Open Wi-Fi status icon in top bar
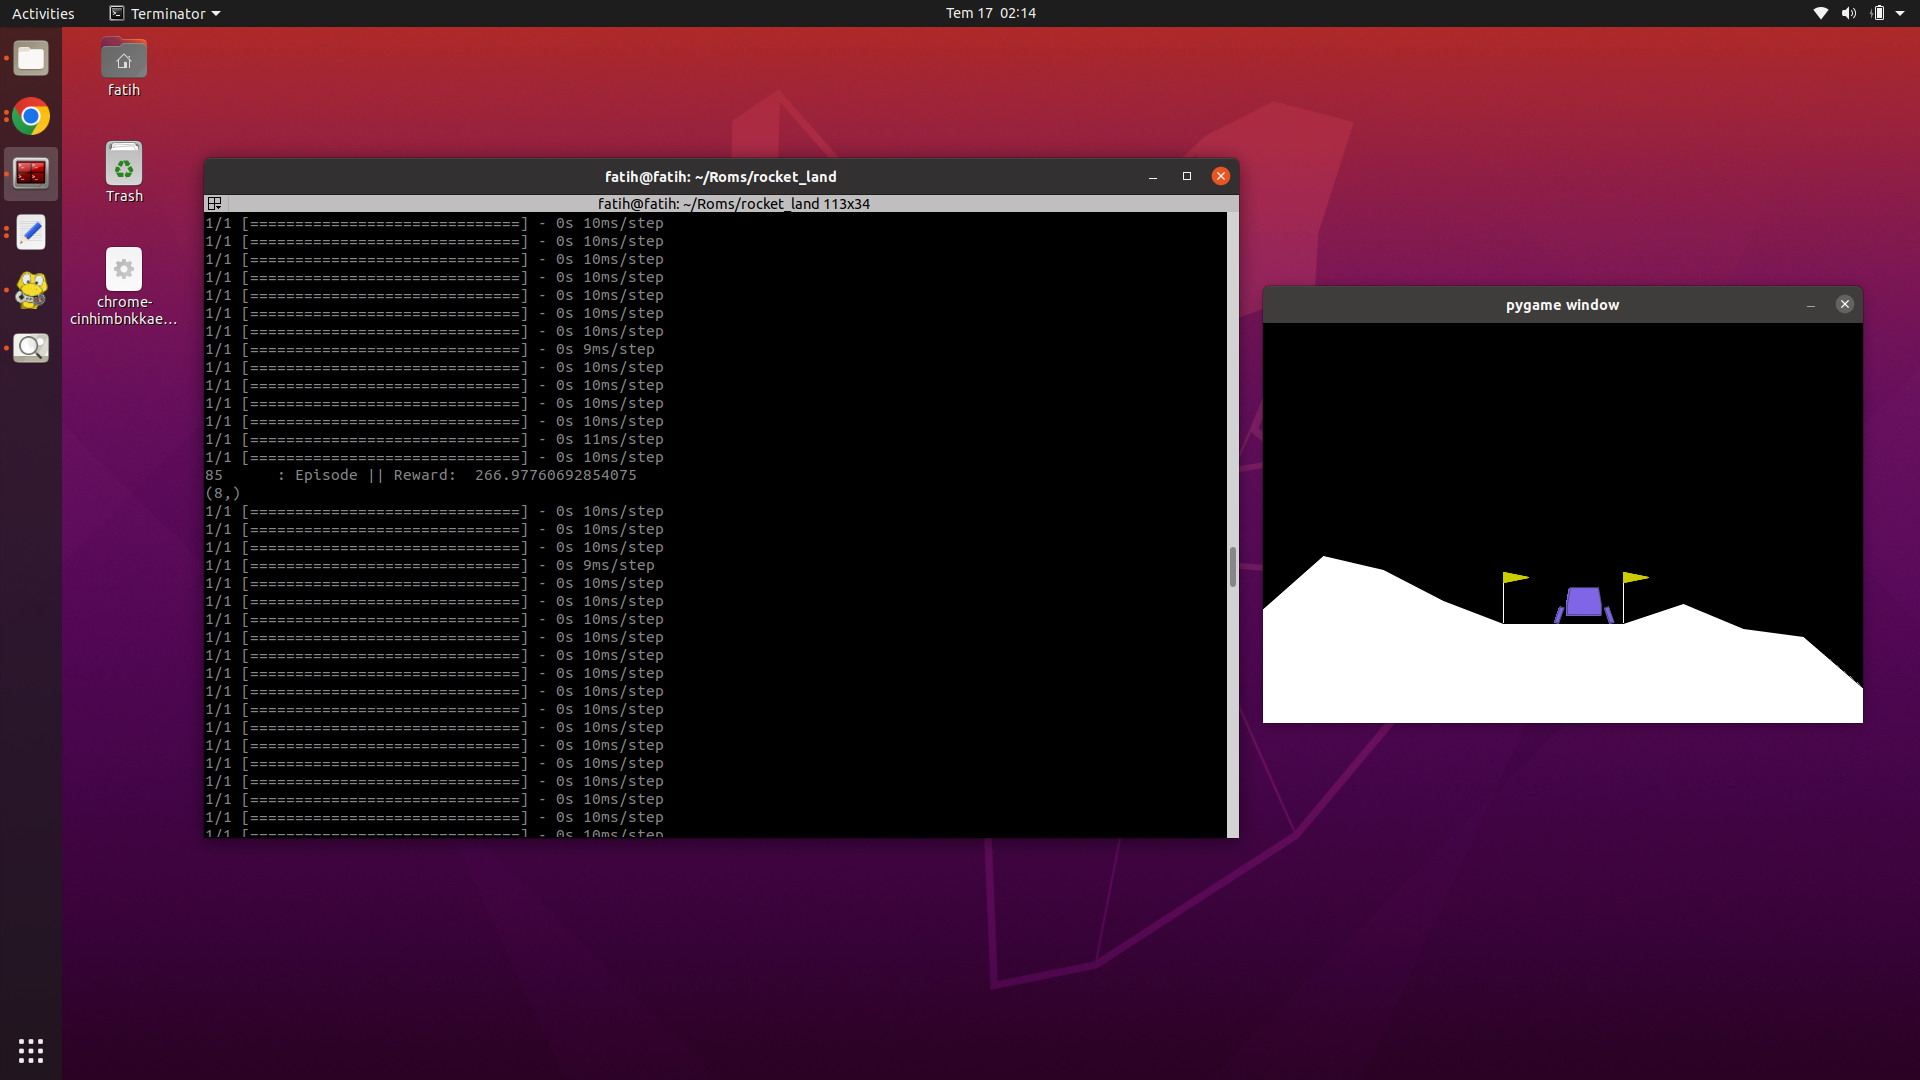 1821,13
